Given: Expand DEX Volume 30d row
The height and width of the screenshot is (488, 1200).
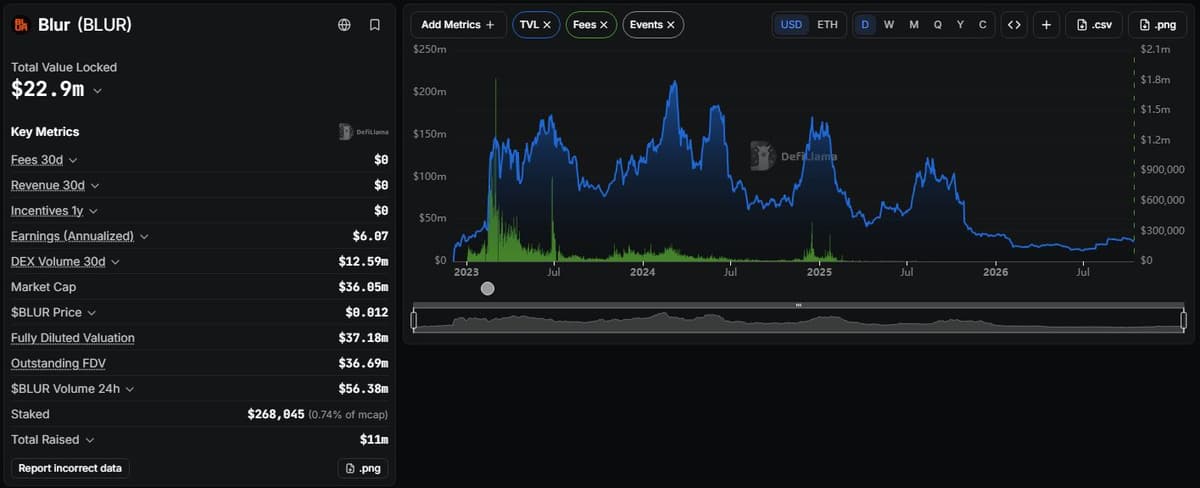Looking at the screenshot, I should [x=115, y=262].
